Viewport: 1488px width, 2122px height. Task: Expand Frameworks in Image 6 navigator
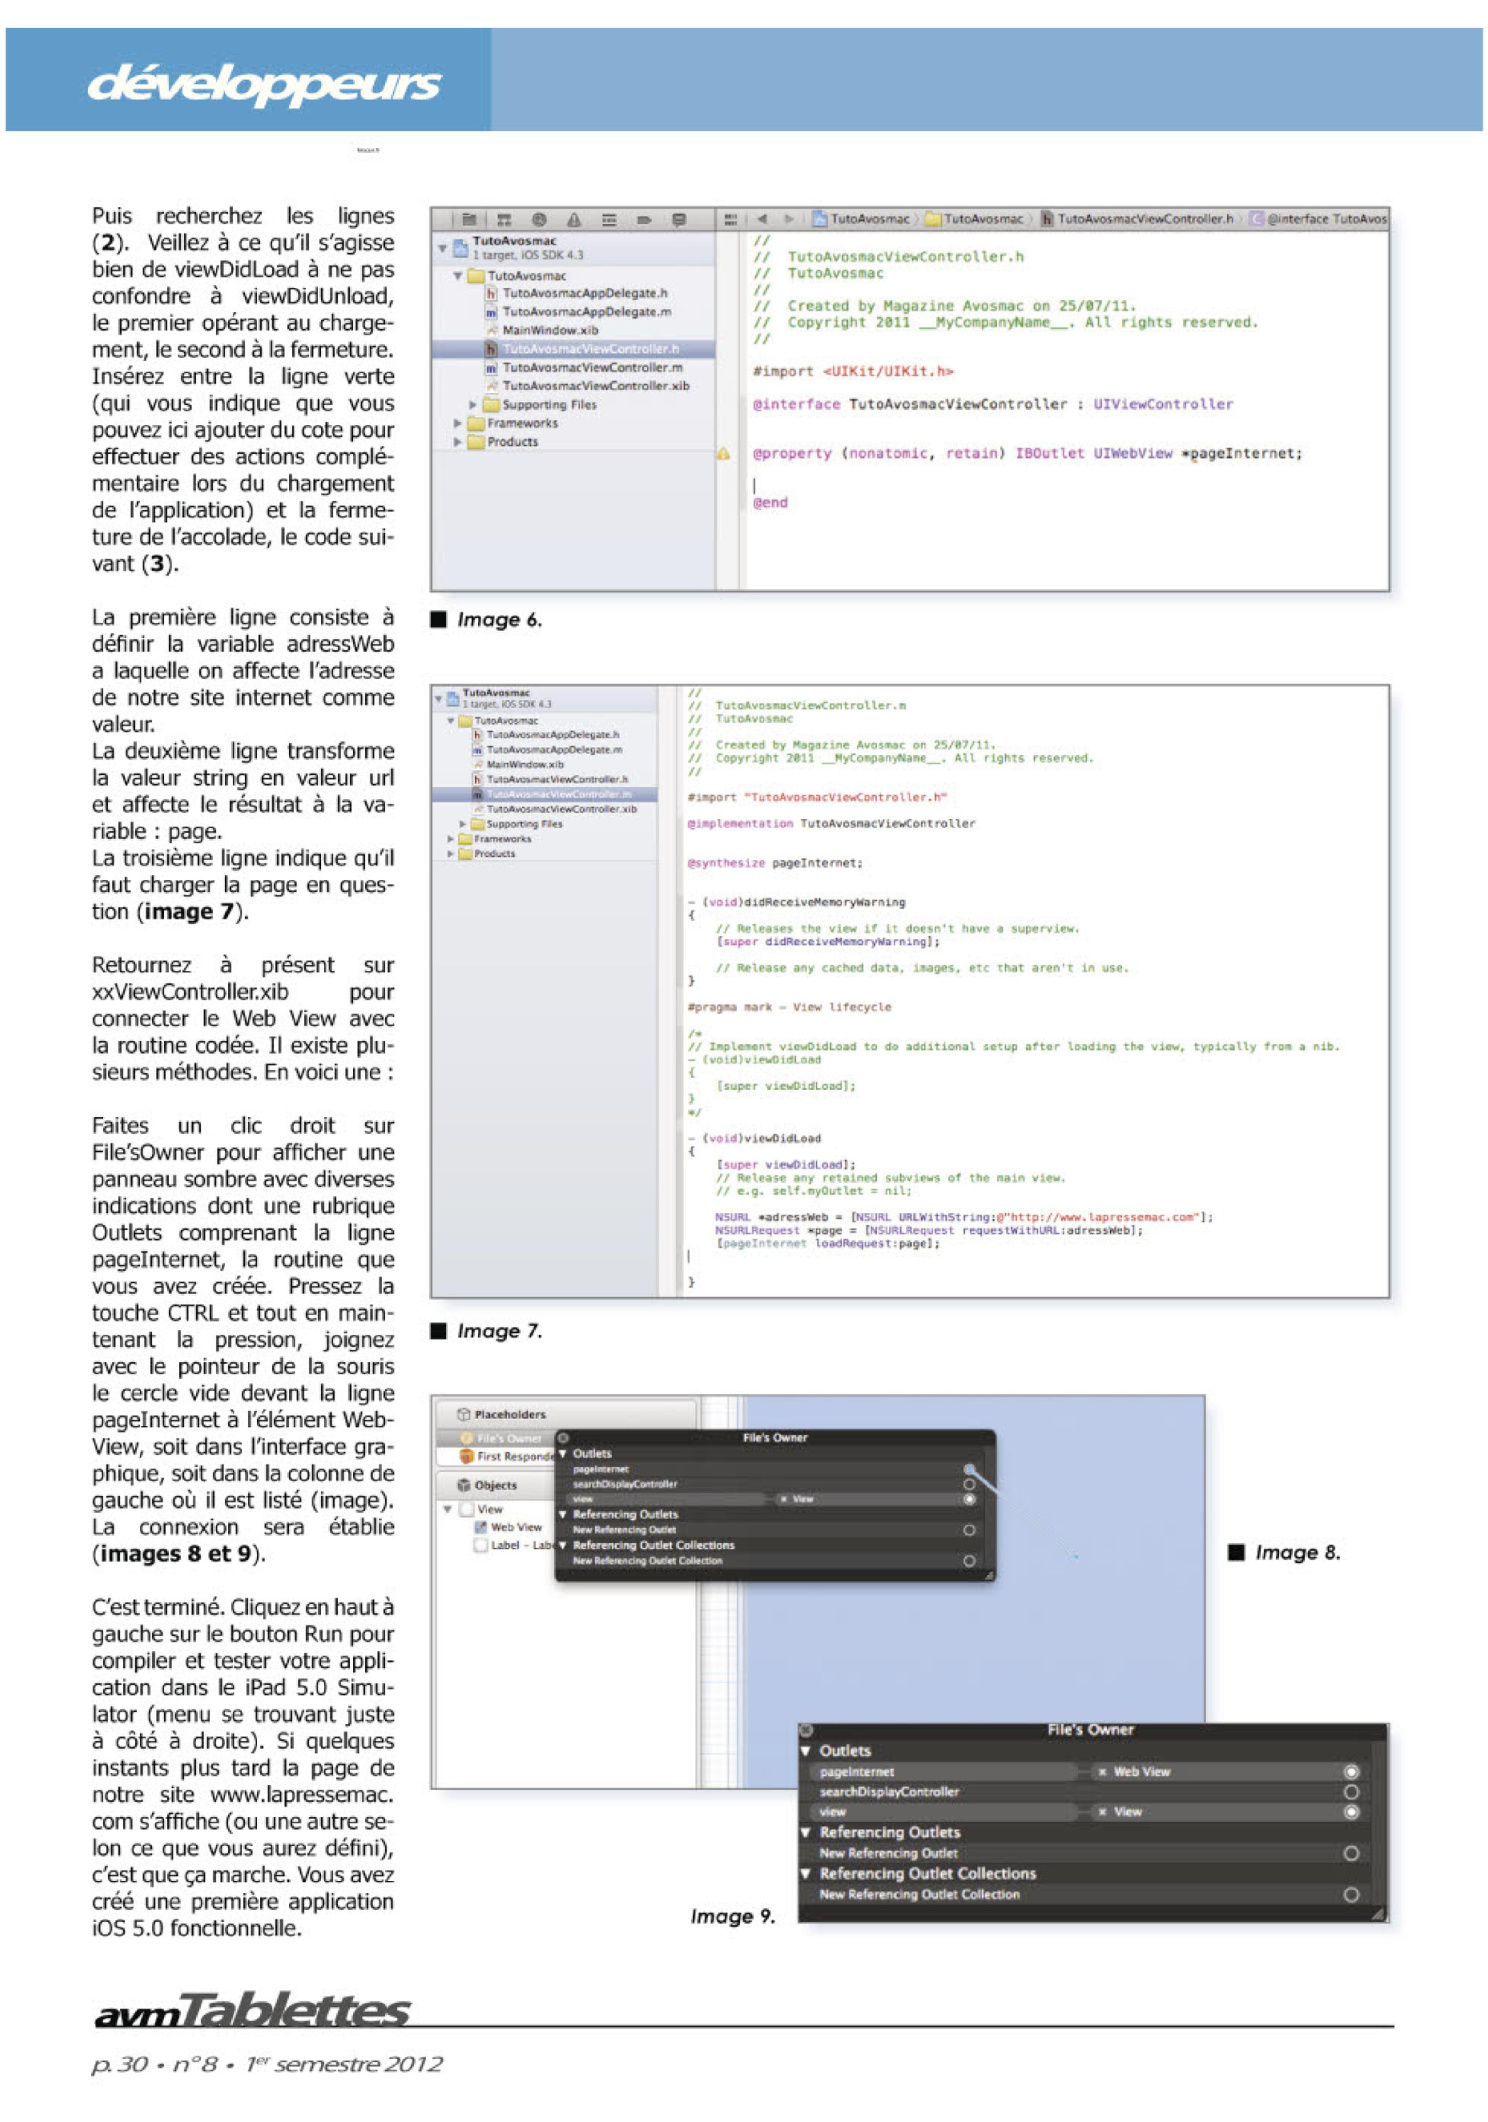point(457,423)
